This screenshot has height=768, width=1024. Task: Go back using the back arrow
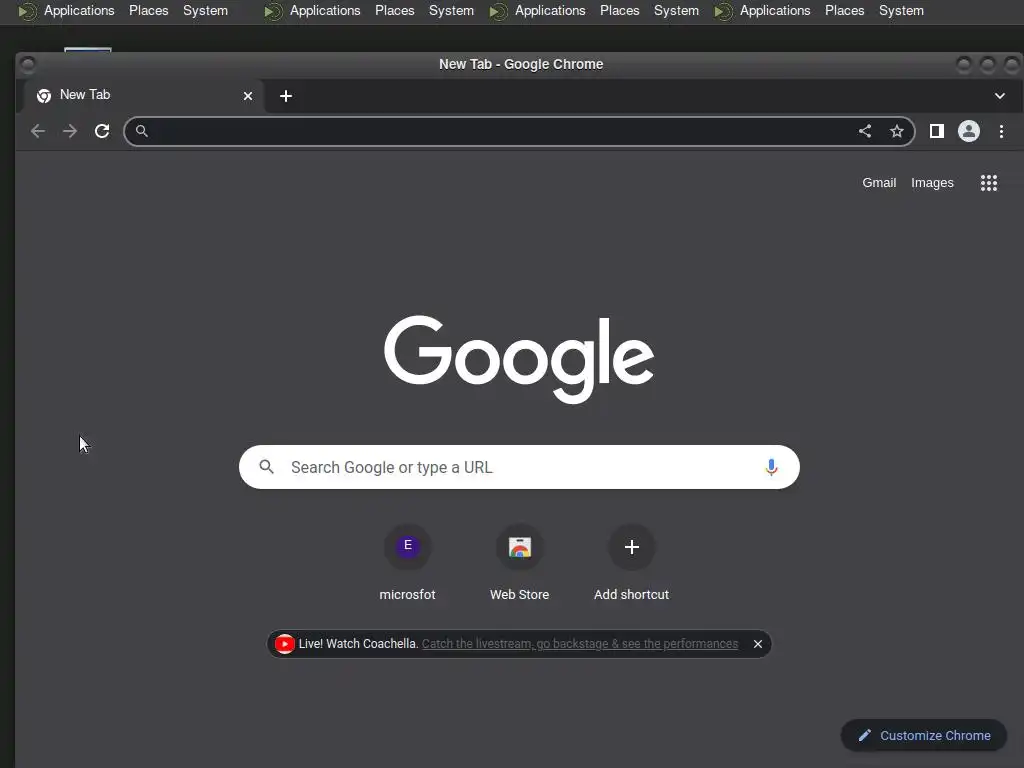point(38,131)
